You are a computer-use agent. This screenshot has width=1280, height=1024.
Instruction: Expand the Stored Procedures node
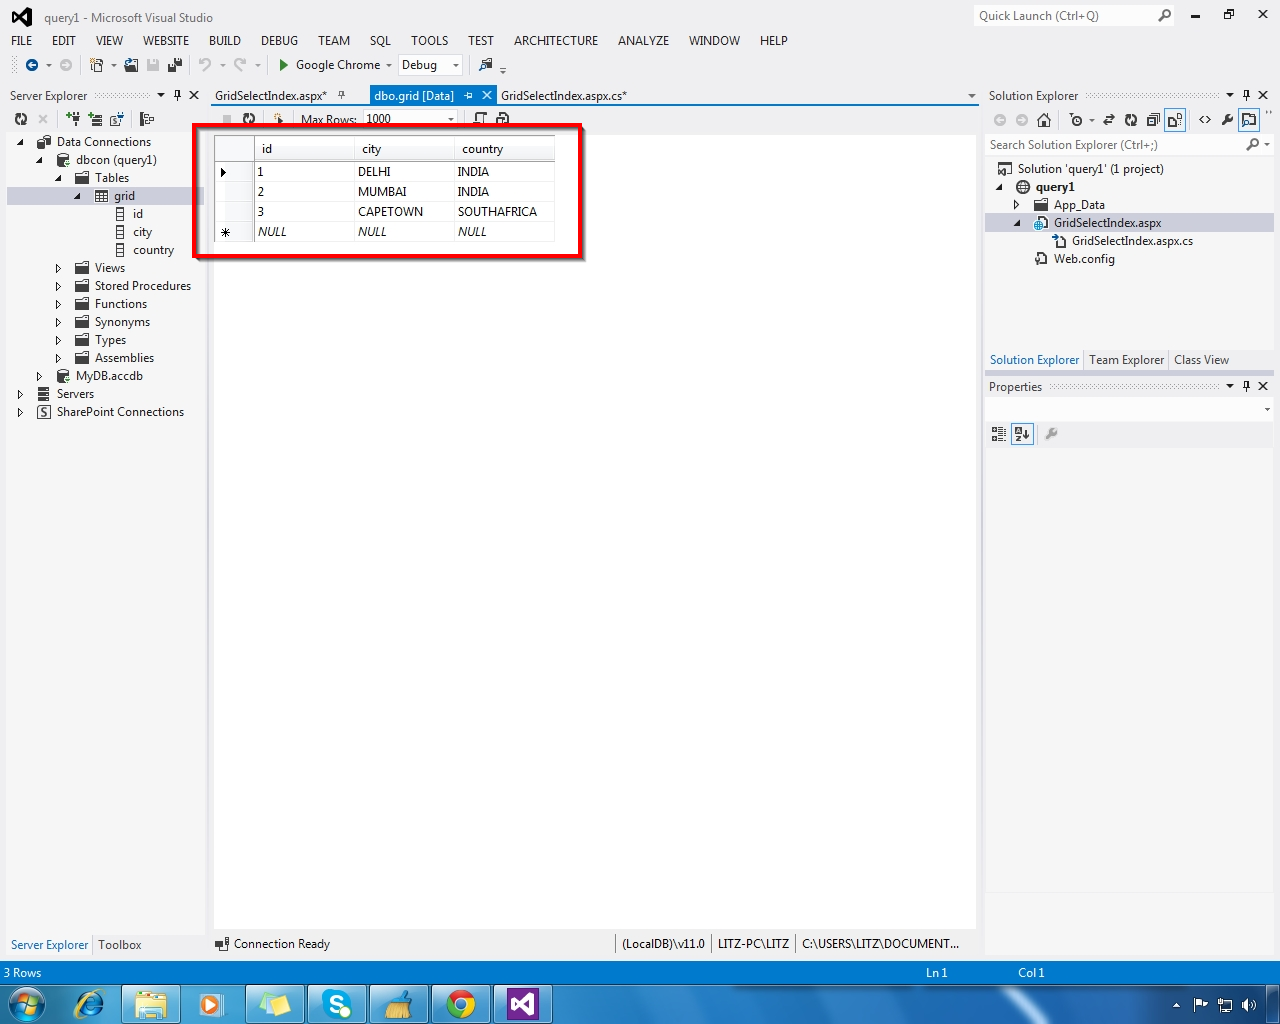(57, 285)
